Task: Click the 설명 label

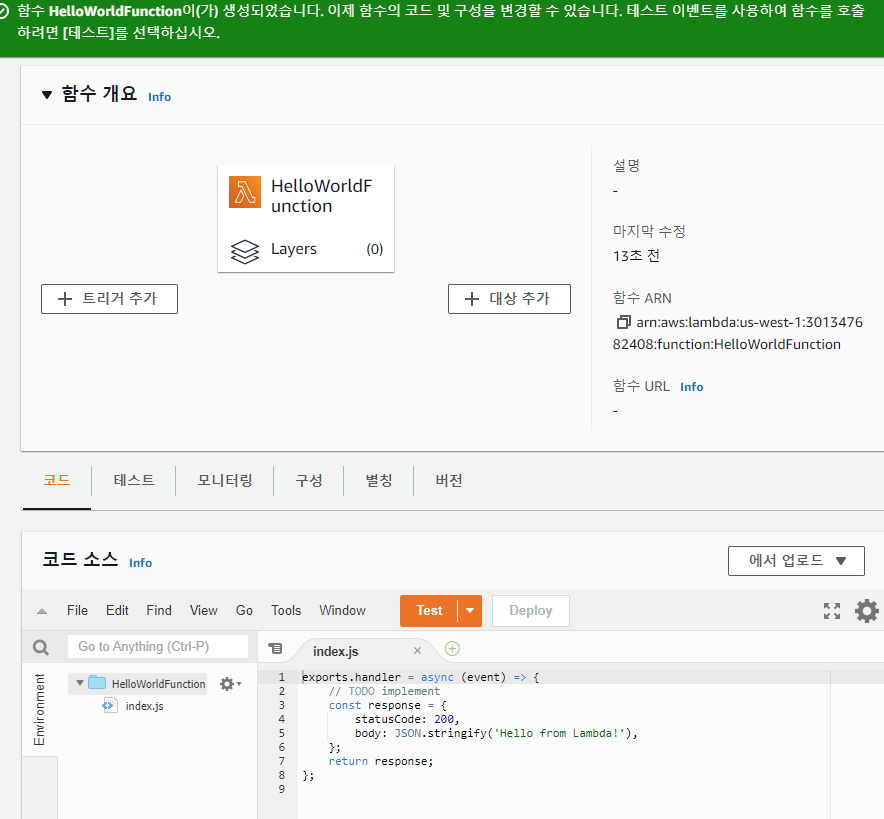Action: click(x=626, y=166)
